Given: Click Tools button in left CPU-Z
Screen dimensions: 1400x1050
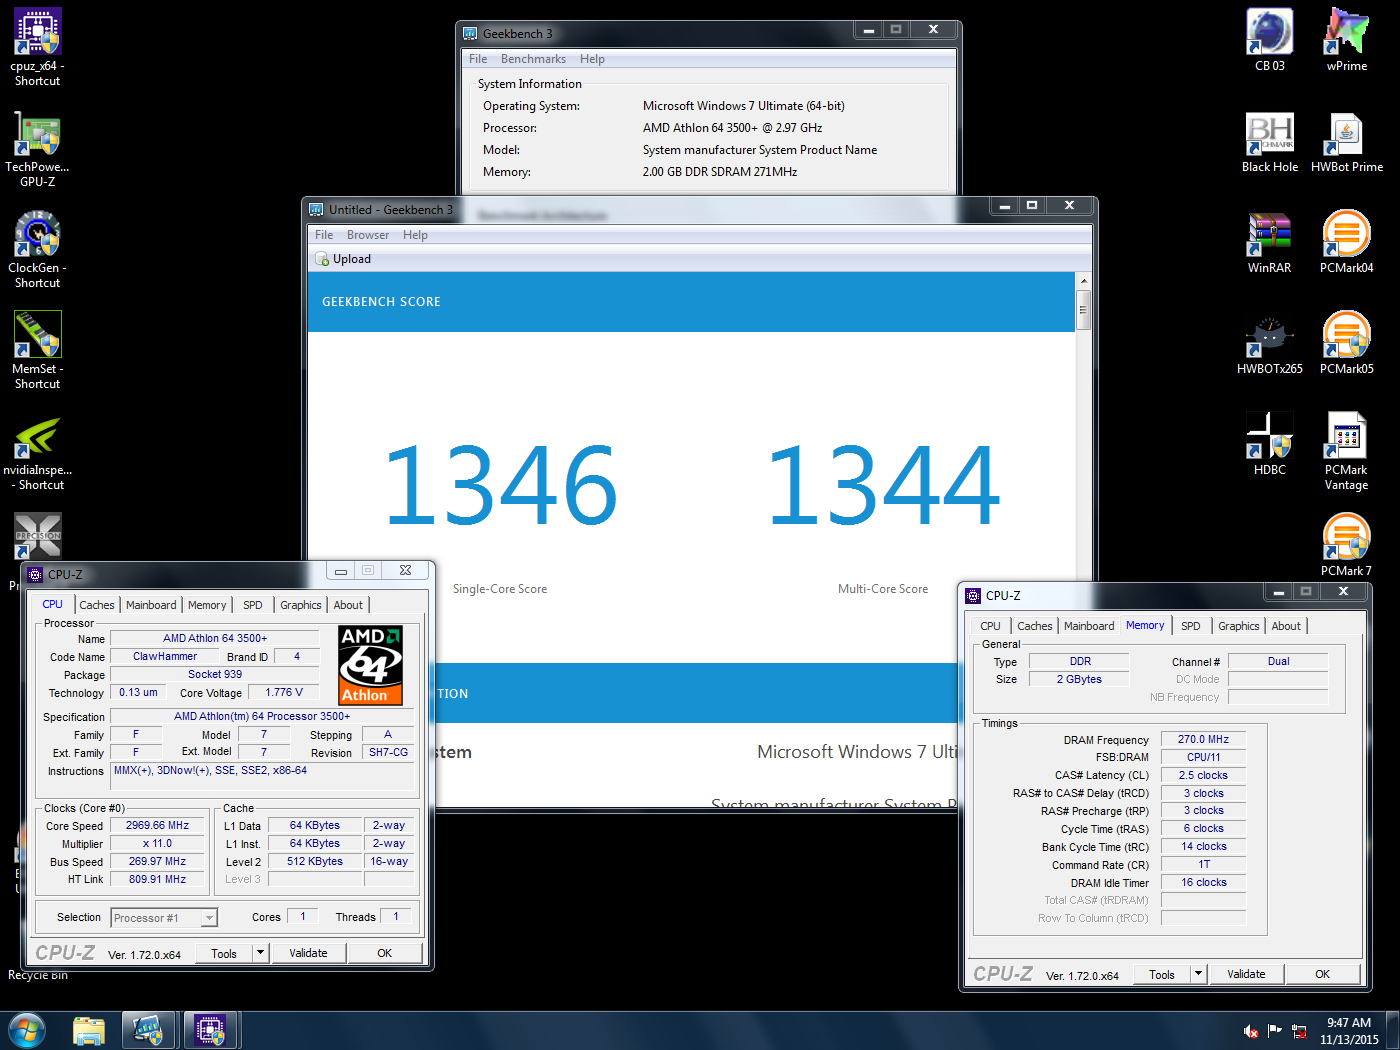Looking at the screenshot, I should (x=224, y=953).
